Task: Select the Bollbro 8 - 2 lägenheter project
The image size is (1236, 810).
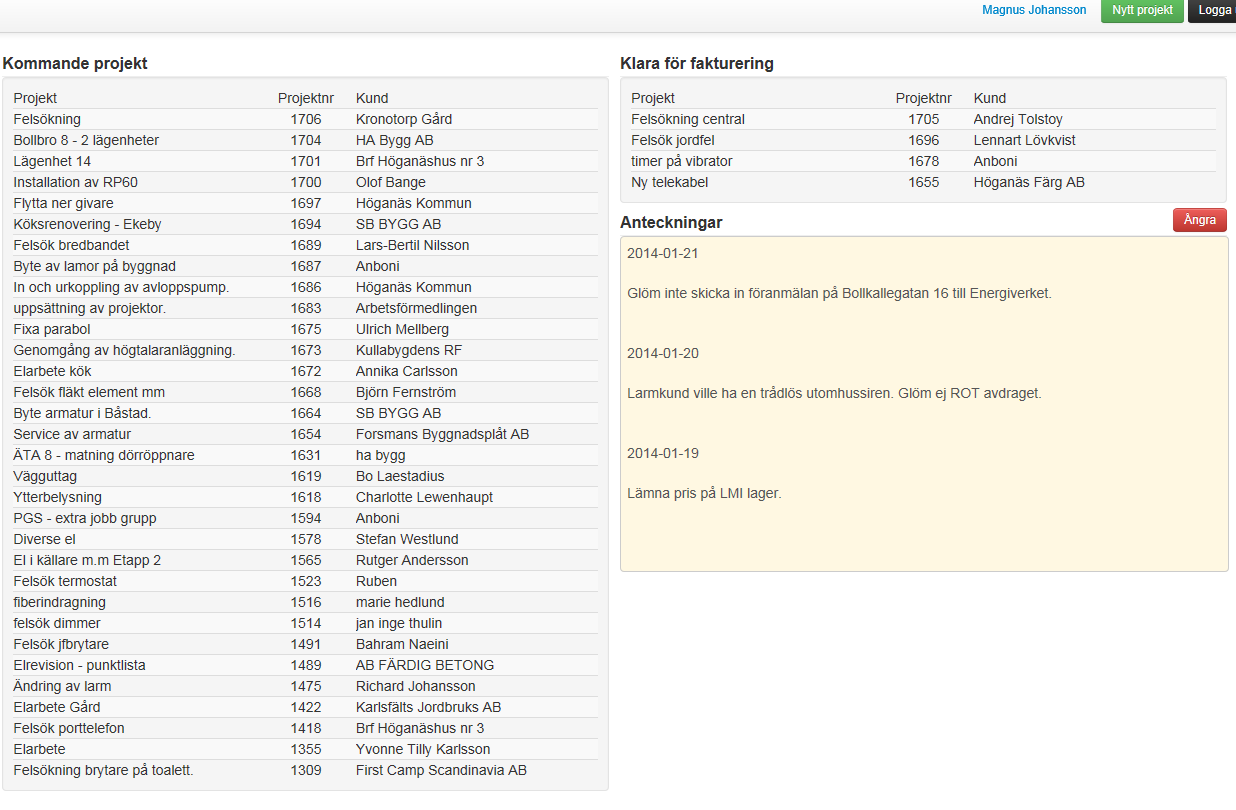Action: pyautogui.click(x=86, y=140)
